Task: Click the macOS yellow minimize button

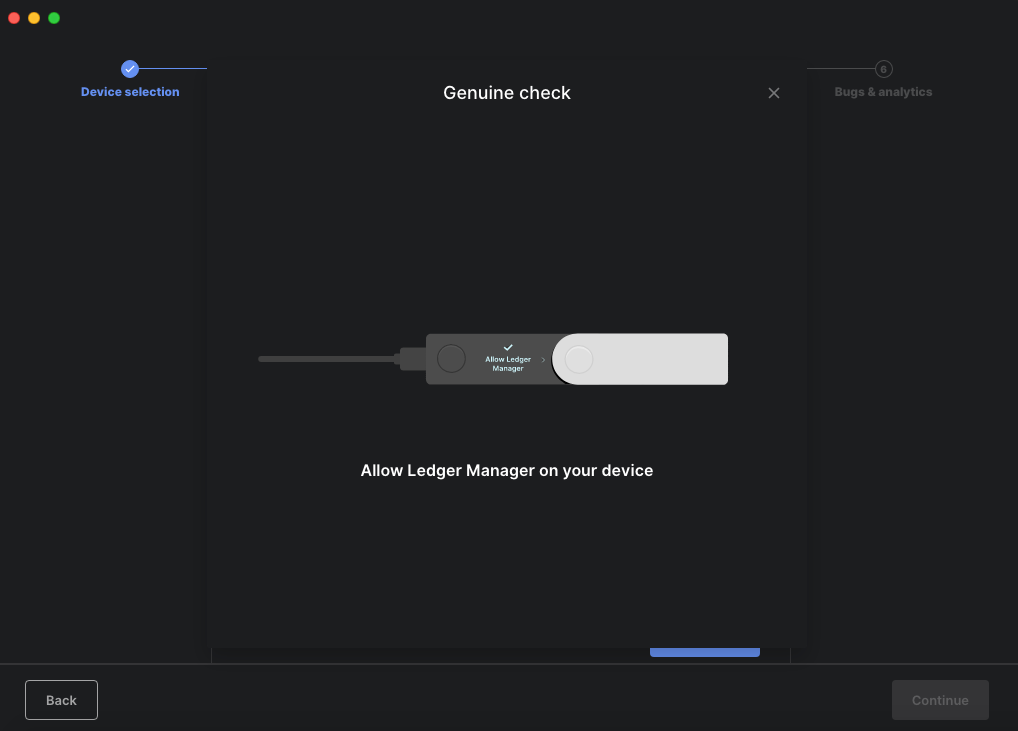Action: (34, 18)
